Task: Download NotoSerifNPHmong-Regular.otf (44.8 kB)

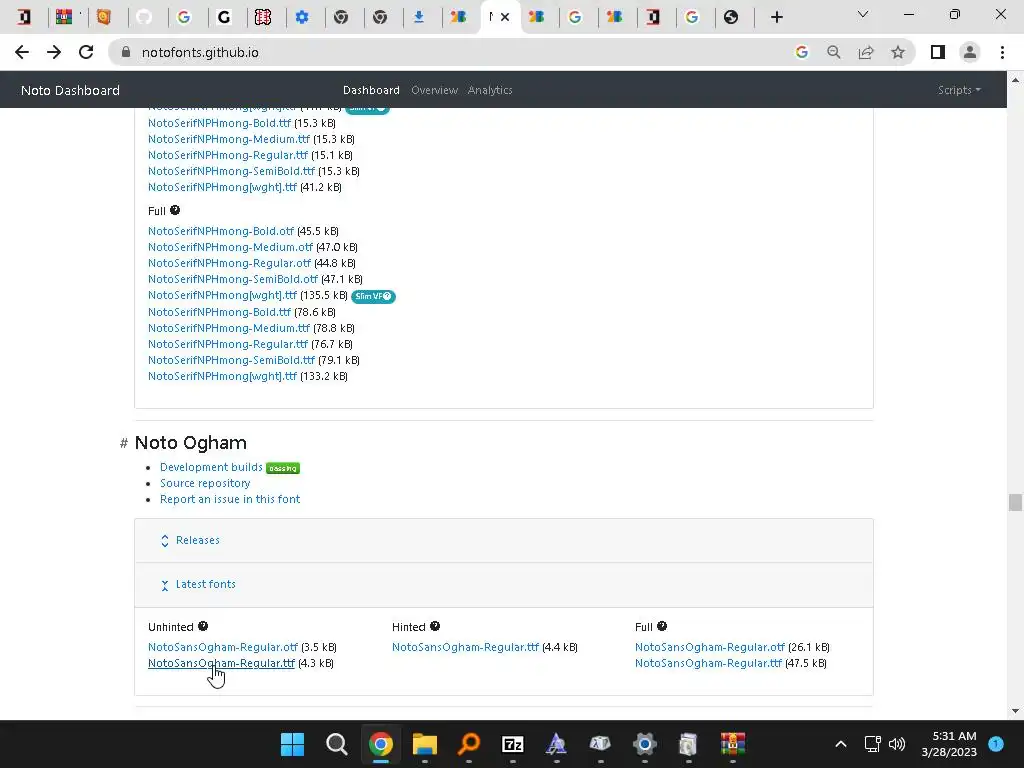Action: [x=229, y=263]
